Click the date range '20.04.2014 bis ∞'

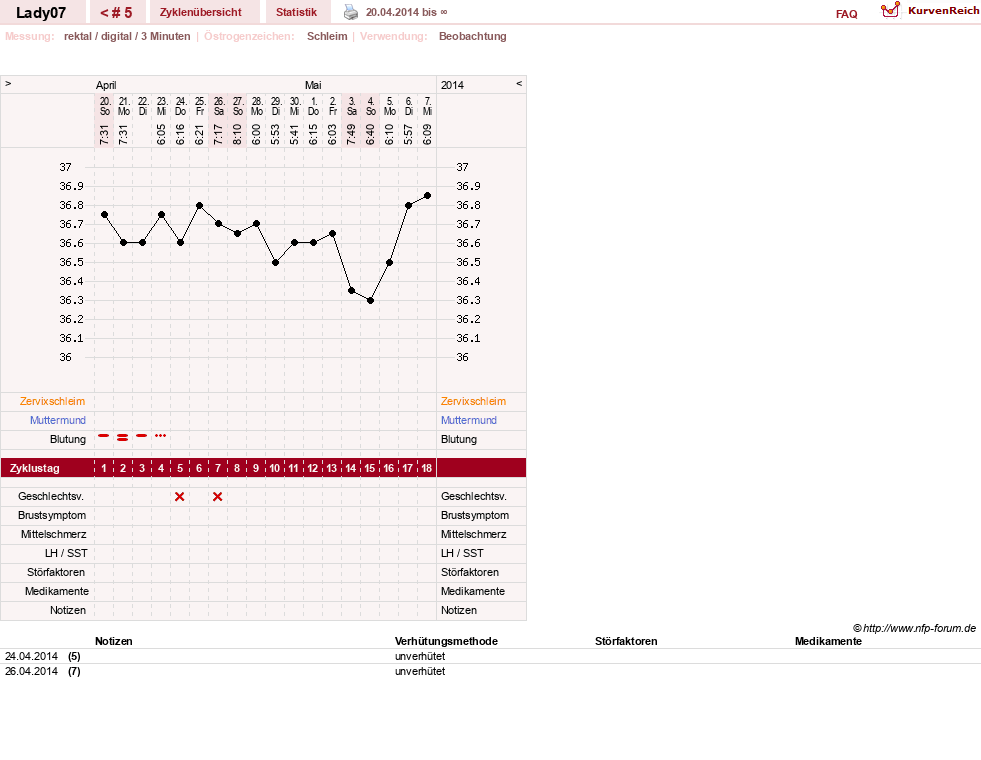[x=407, y=13]
